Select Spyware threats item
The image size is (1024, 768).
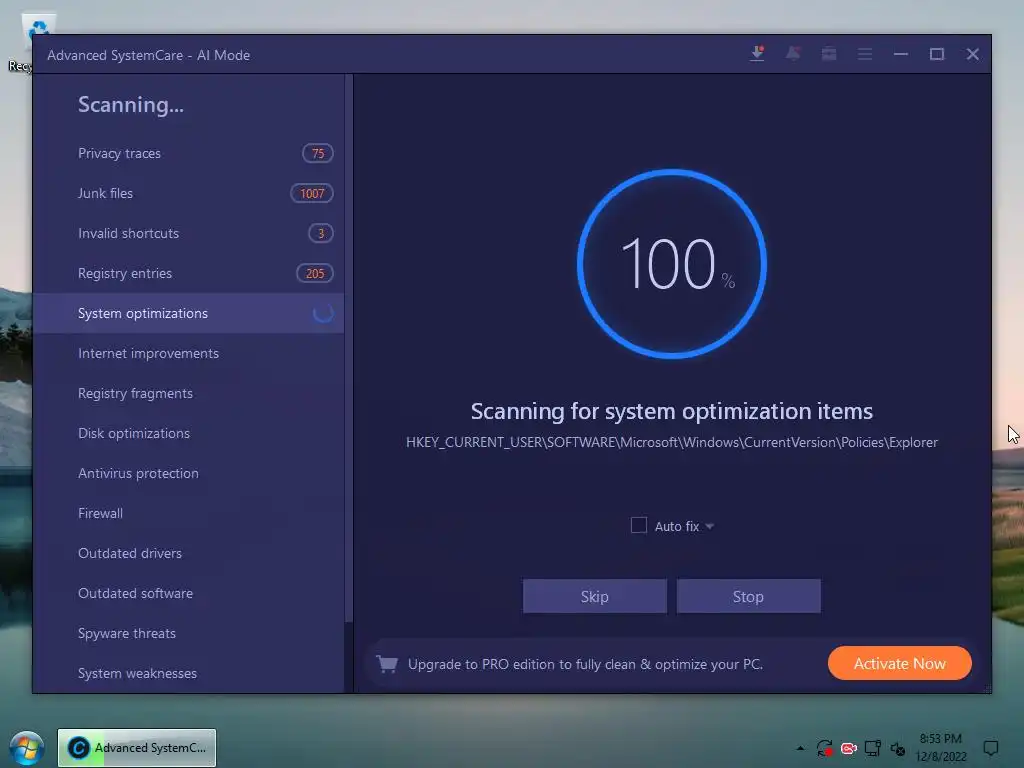pos(188,633)
